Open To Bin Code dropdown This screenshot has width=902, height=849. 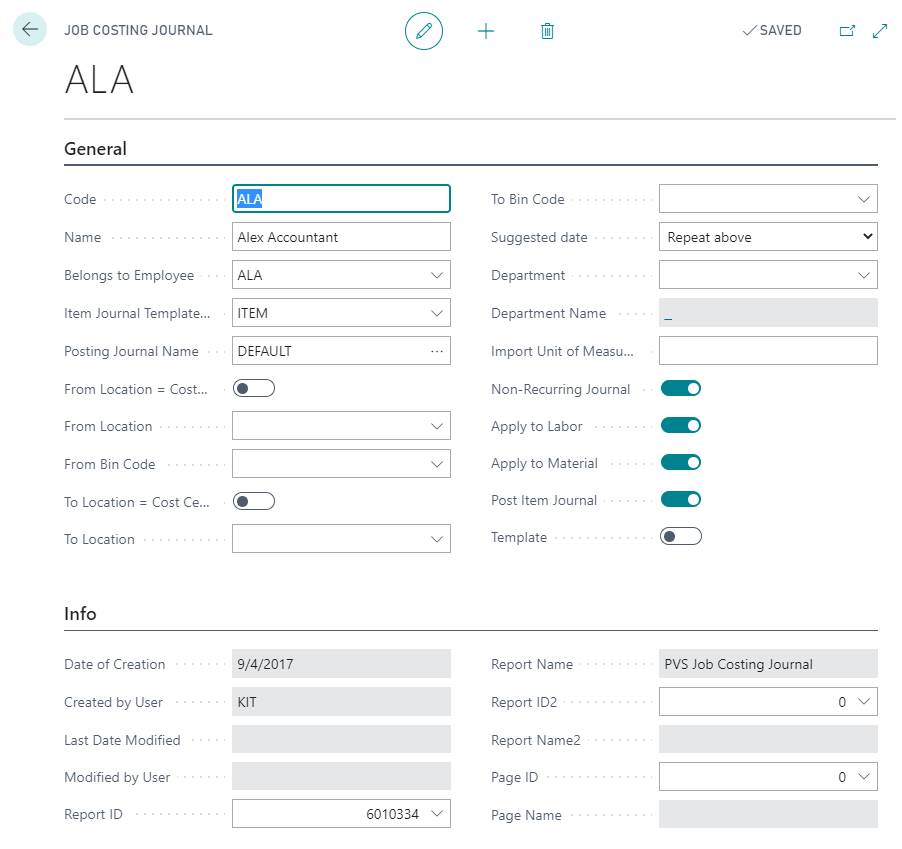[x=864, y=199]
